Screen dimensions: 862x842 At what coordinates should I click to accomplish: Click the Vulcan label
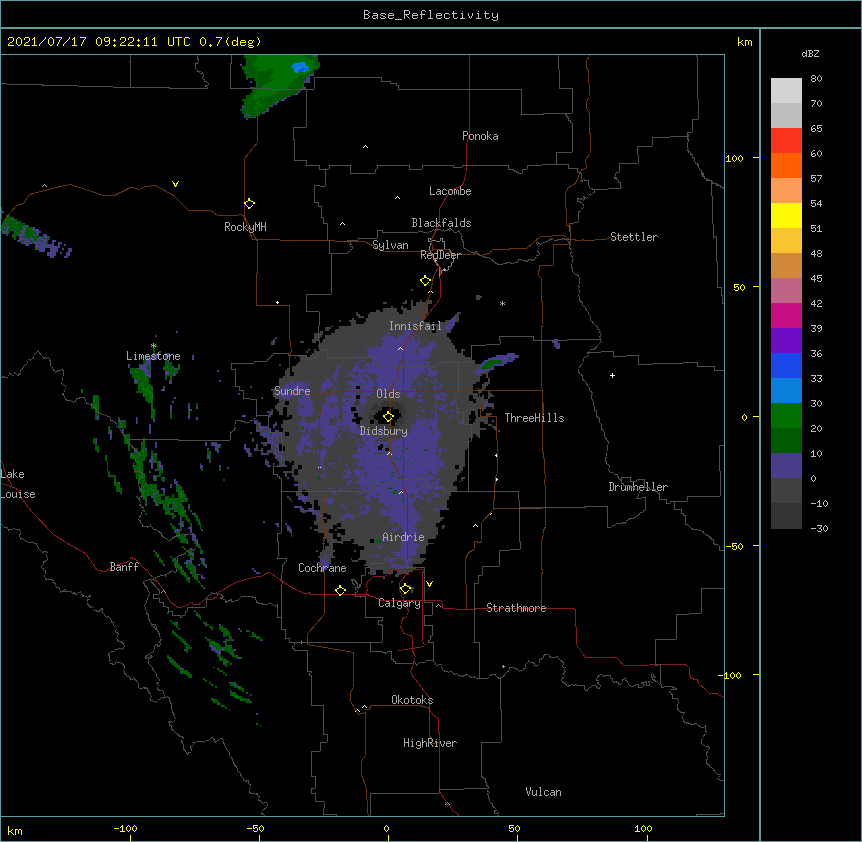click(x=543, y=792)
